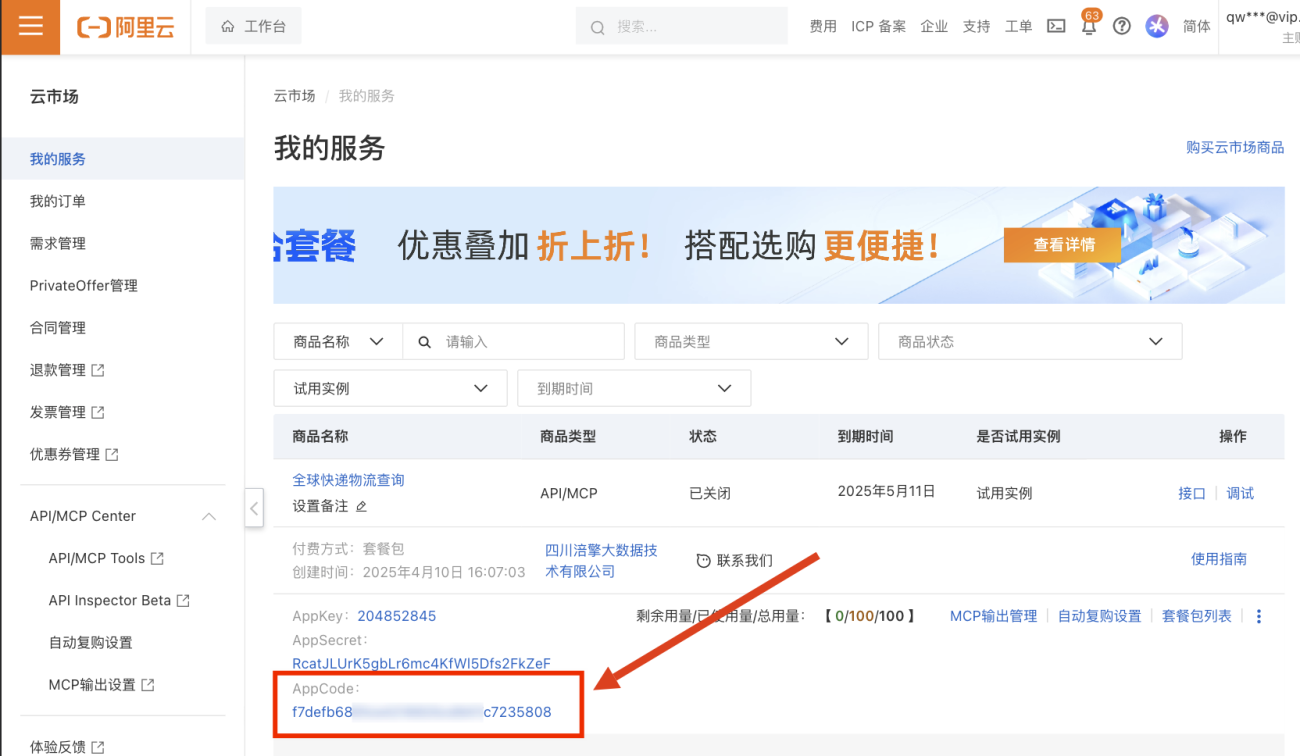Screen dimensions: 1300x756
Task: Open the 商品类型 dropdown
Action: (751, 341)
